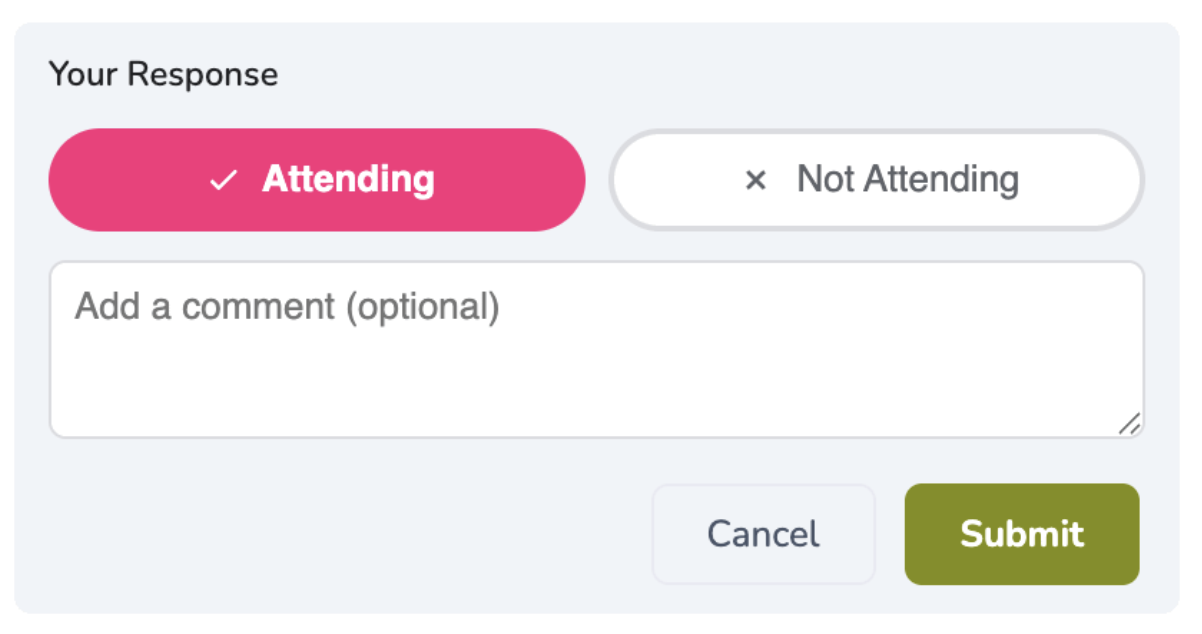
Task: Click the comment box resize handle
Action: click(1129, 424)
